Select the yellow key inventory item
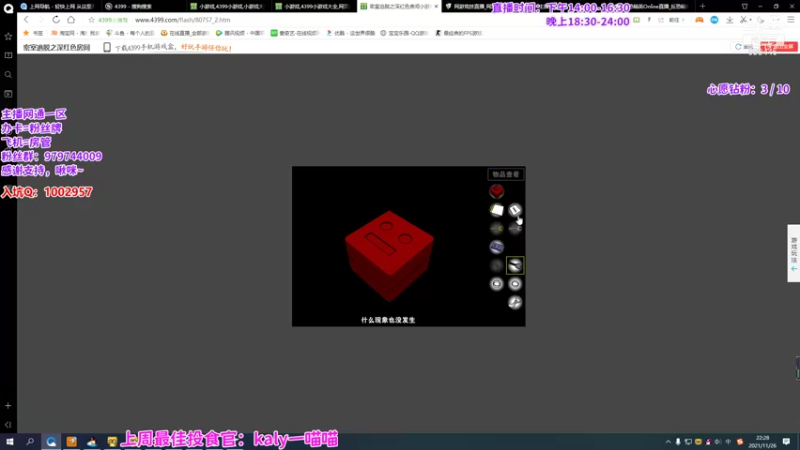Image resolution: width=800 pixels, height=450 pixels. point(496,229)
